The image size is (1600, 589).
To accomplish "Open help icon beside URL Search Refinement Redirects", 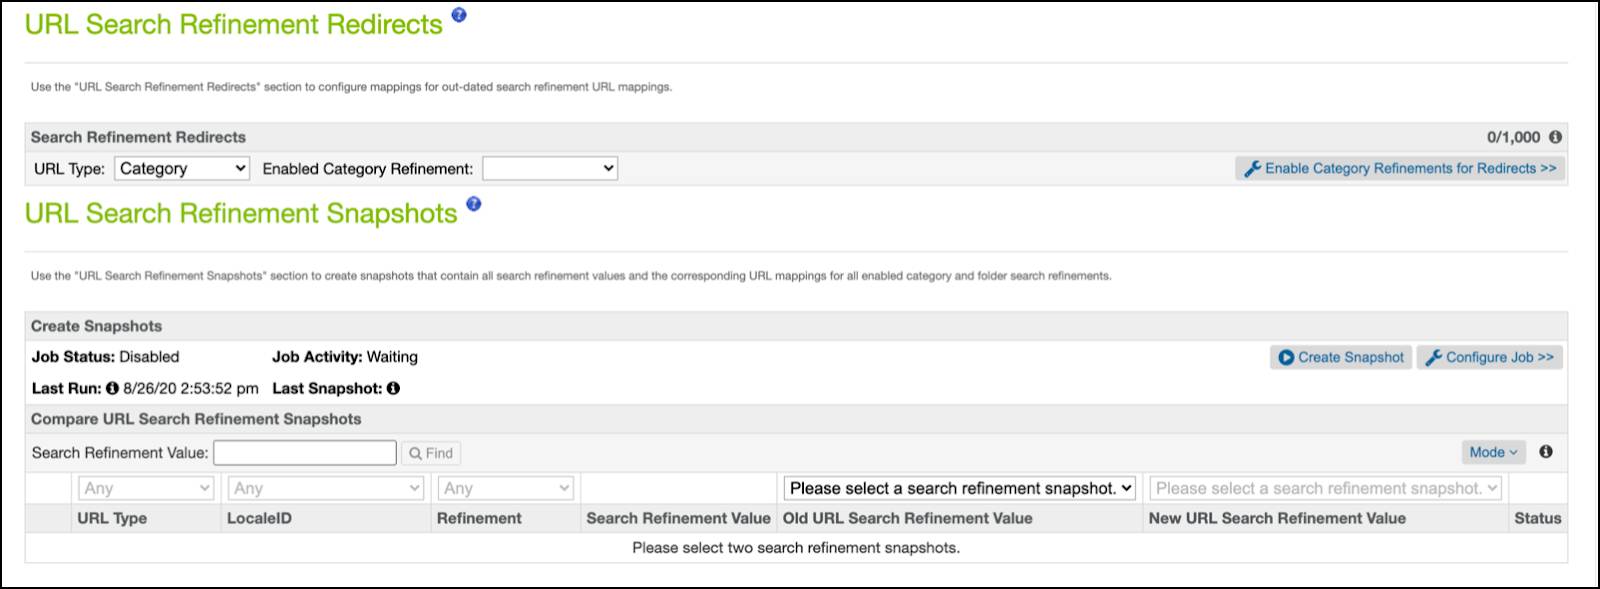I will tap(459, 15).
